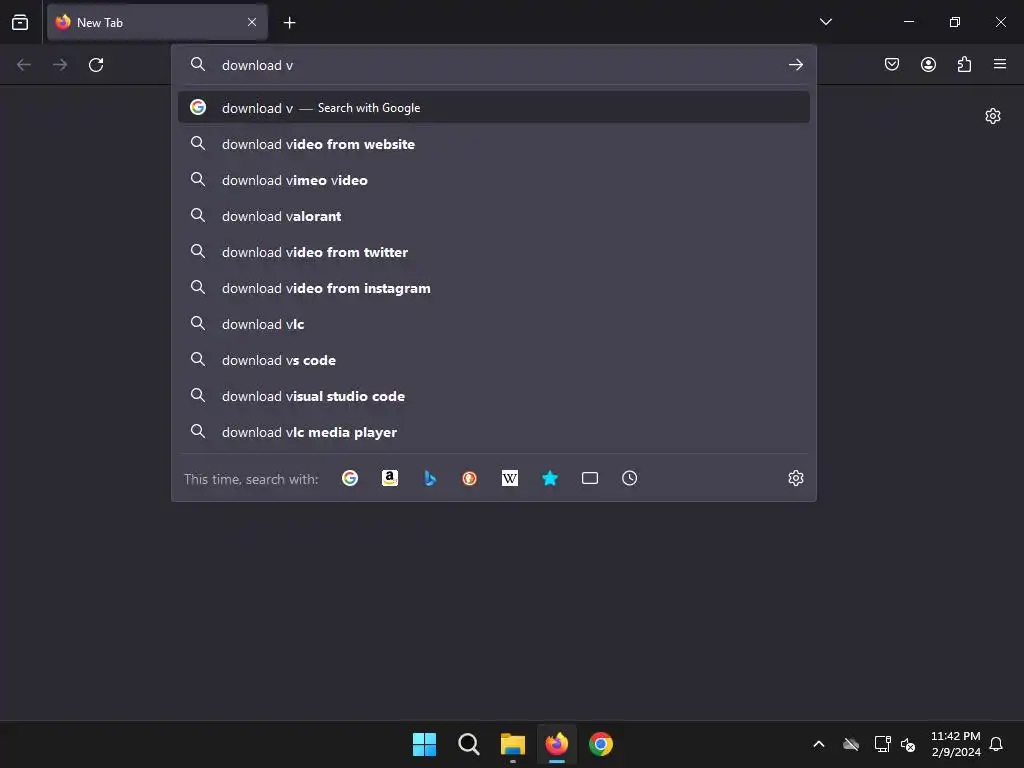The width and height of the screenshot is (1024, 768).
Task: Choose suggestion 'download vlc media player'
Action: (x=494, y=432)
